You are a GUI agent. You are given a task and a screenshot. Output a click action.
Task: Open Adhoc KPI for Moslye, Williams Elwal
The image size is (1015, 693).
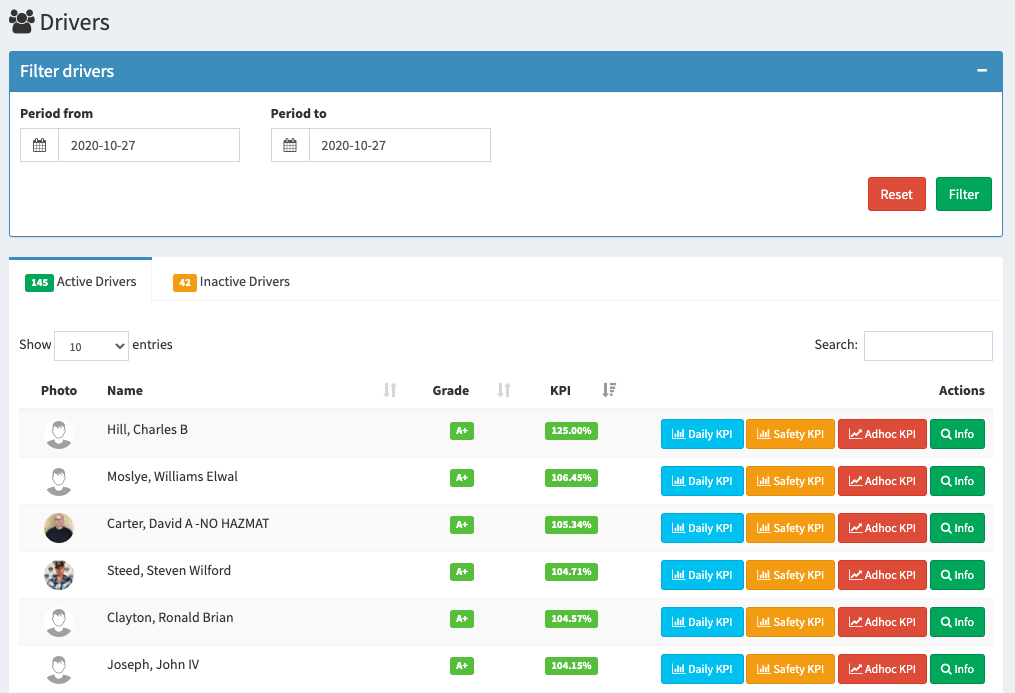(x=882, y=481)
